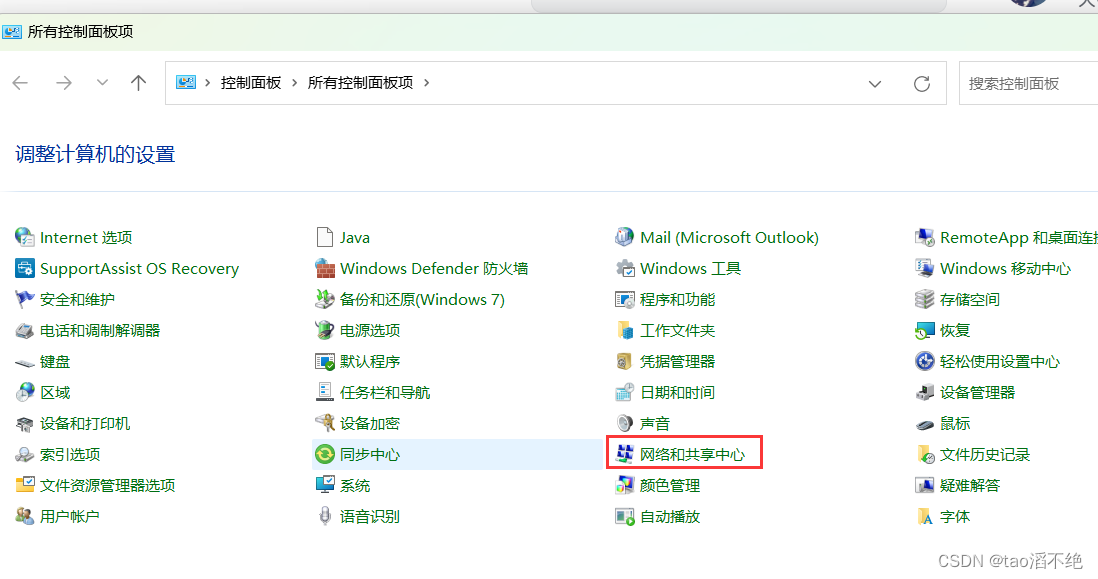
Task: Click the 用户帐户 people icon
Action: point(25,517)
